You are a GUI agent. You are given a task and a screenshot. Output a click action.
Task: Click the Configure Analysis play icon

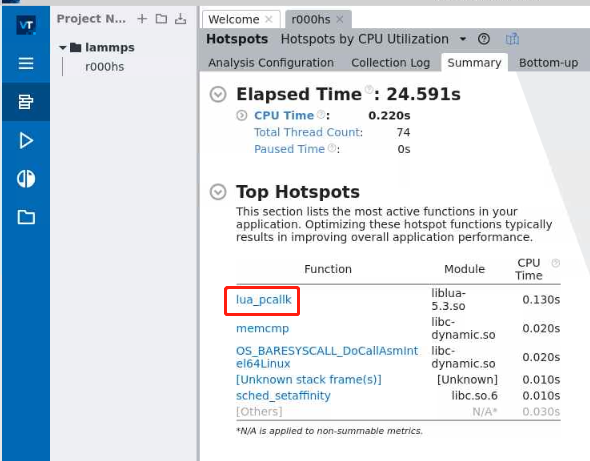click(26, 140)
